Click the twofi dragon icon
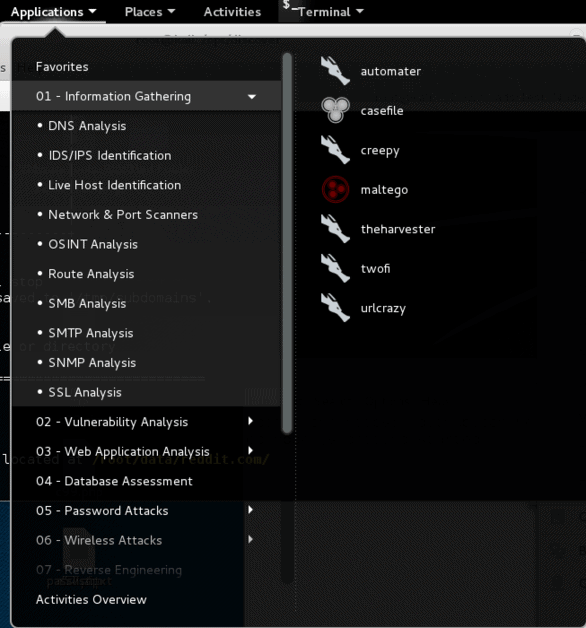Viewport: 586px width, 628px height. [x=335, y=268]
